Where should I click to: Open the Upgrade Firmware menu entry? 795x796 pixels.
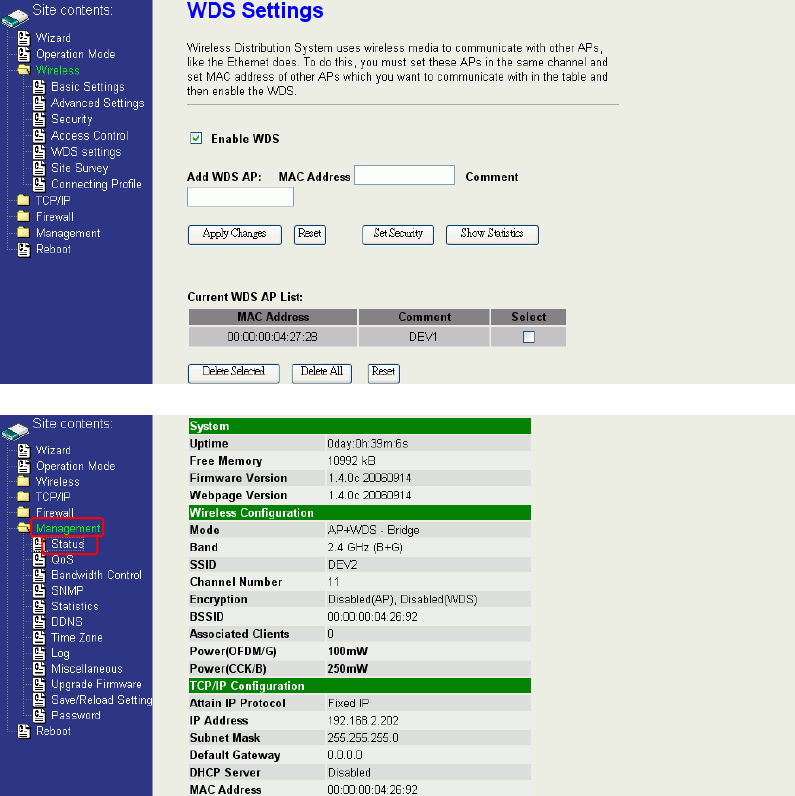click(x=96, y=684)
